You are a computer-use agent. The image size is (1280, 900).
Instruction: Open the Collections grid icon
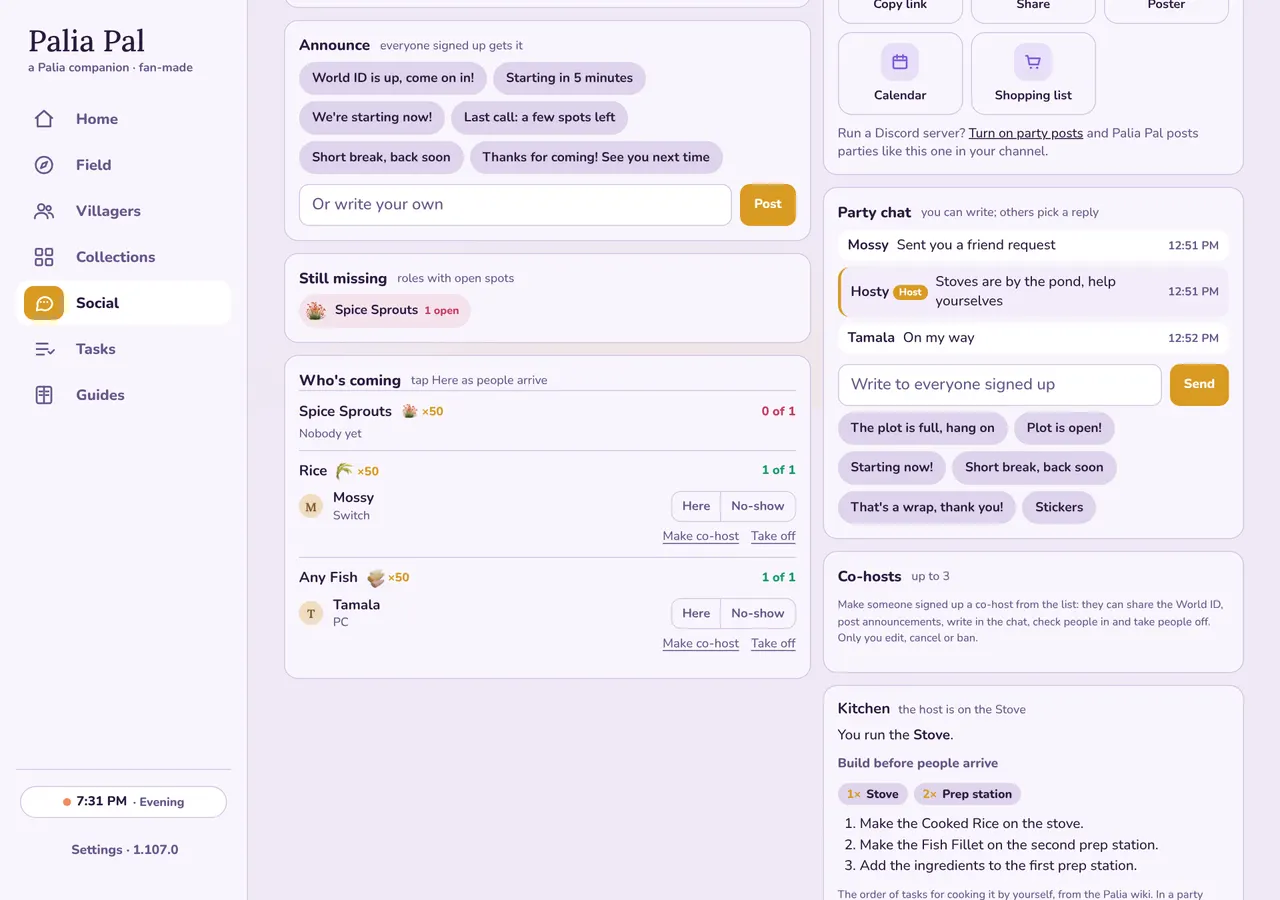[44, 257]
